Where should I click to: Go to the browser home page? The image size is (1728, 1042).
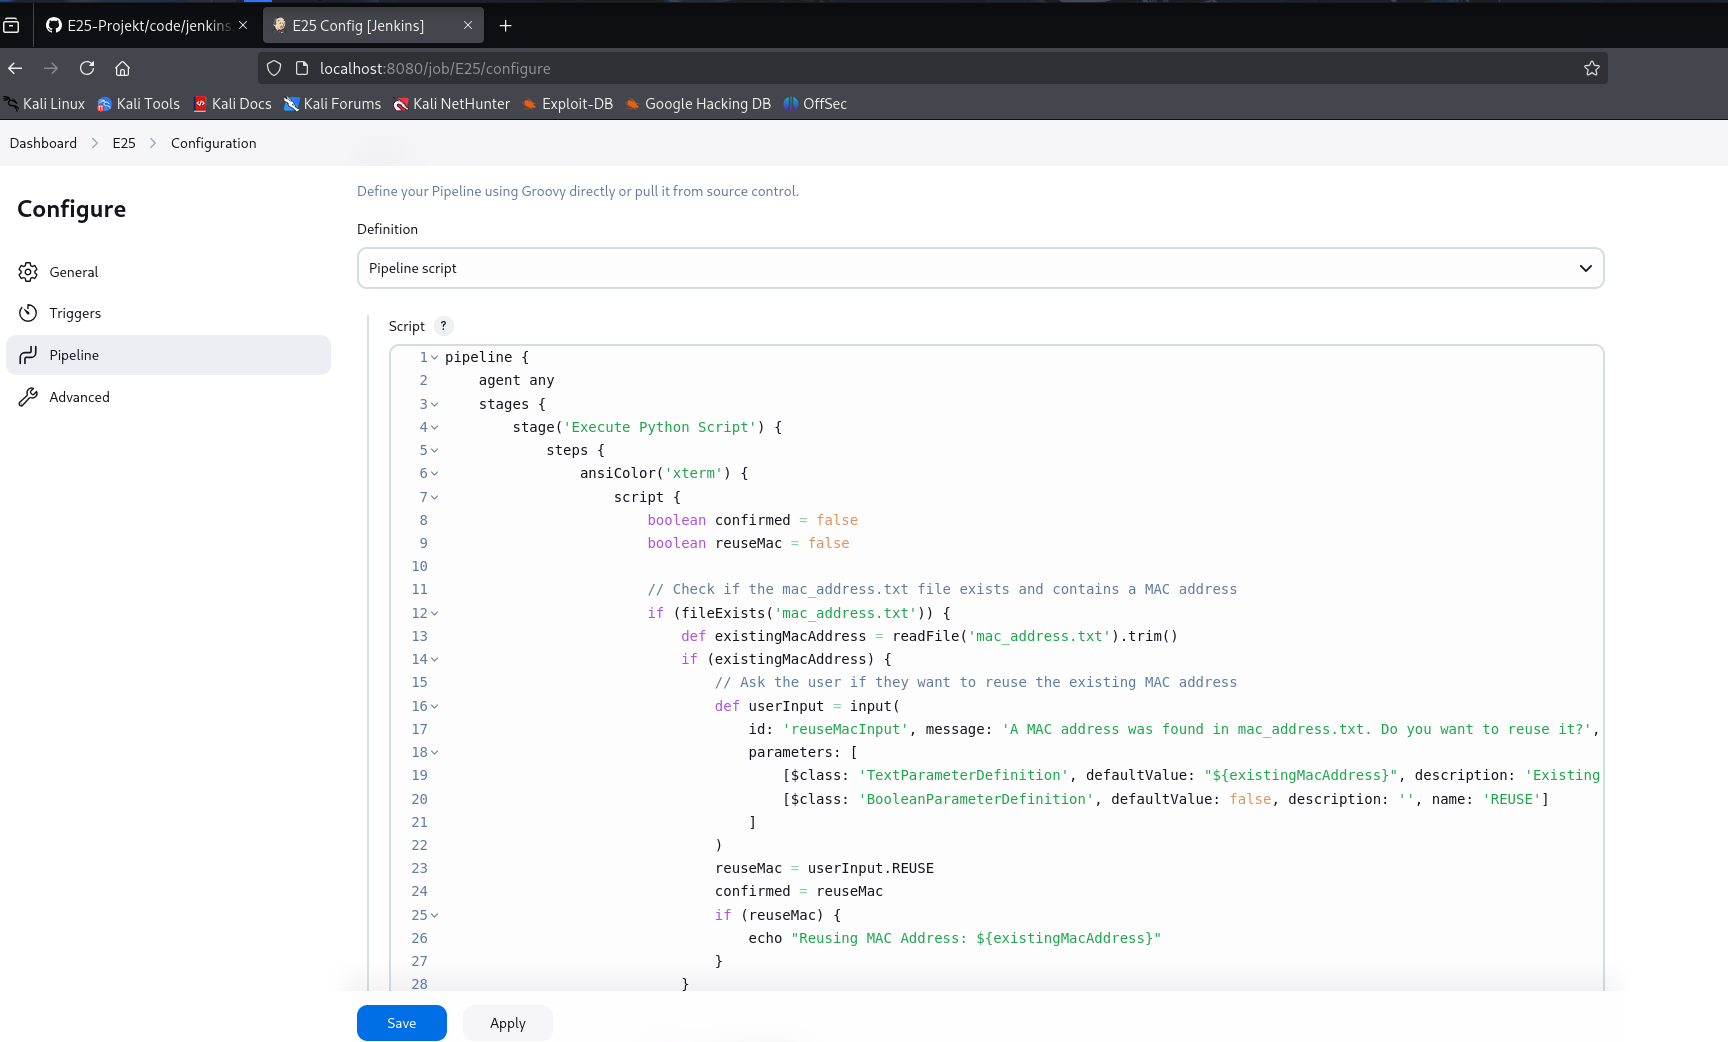tap(122, 68)
